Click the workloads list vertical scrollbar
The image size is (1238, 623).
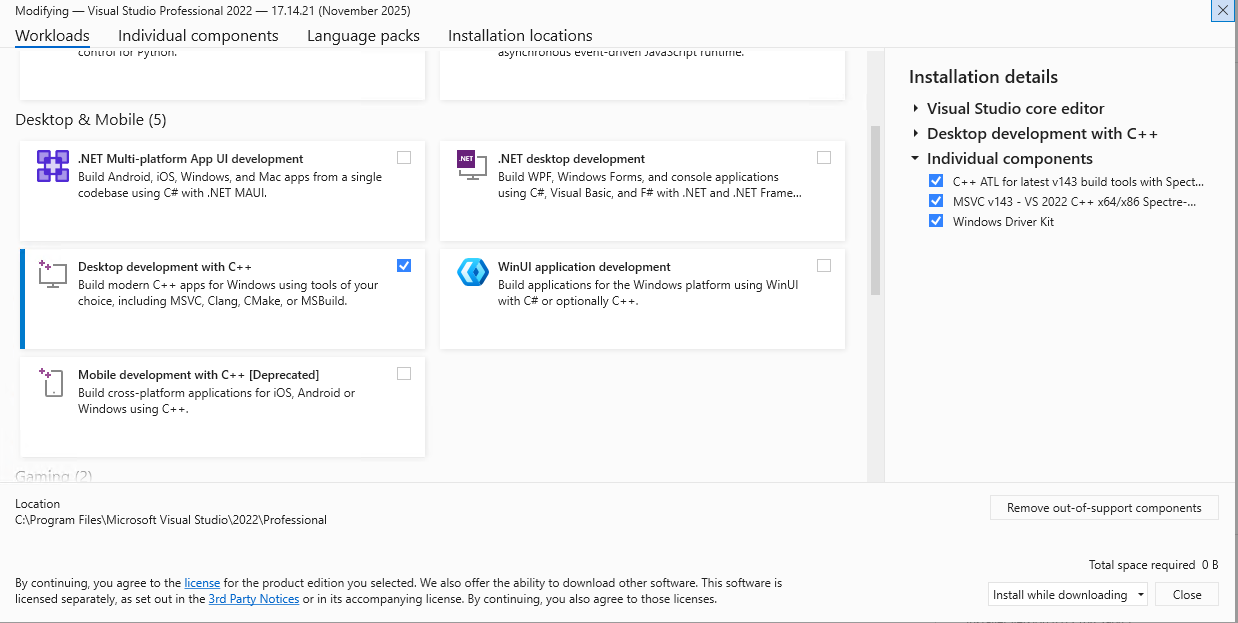(x=875, y=210)
